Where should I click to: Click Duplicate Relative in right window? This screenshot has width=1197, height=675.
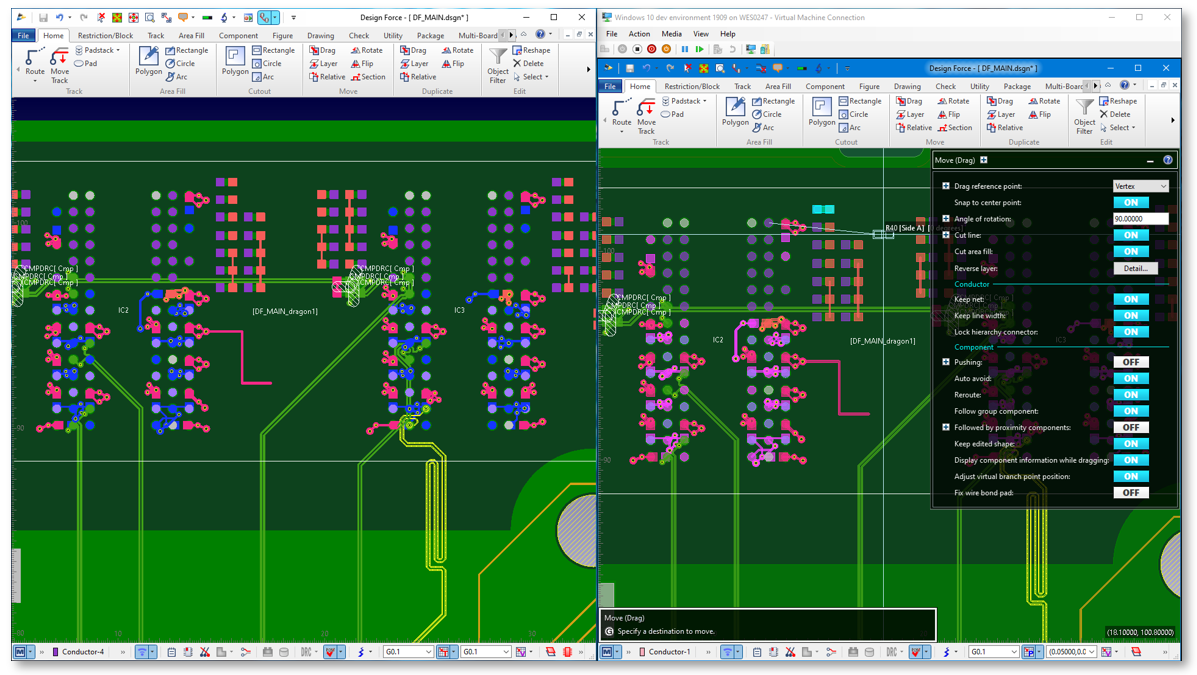coord(1004,128)
